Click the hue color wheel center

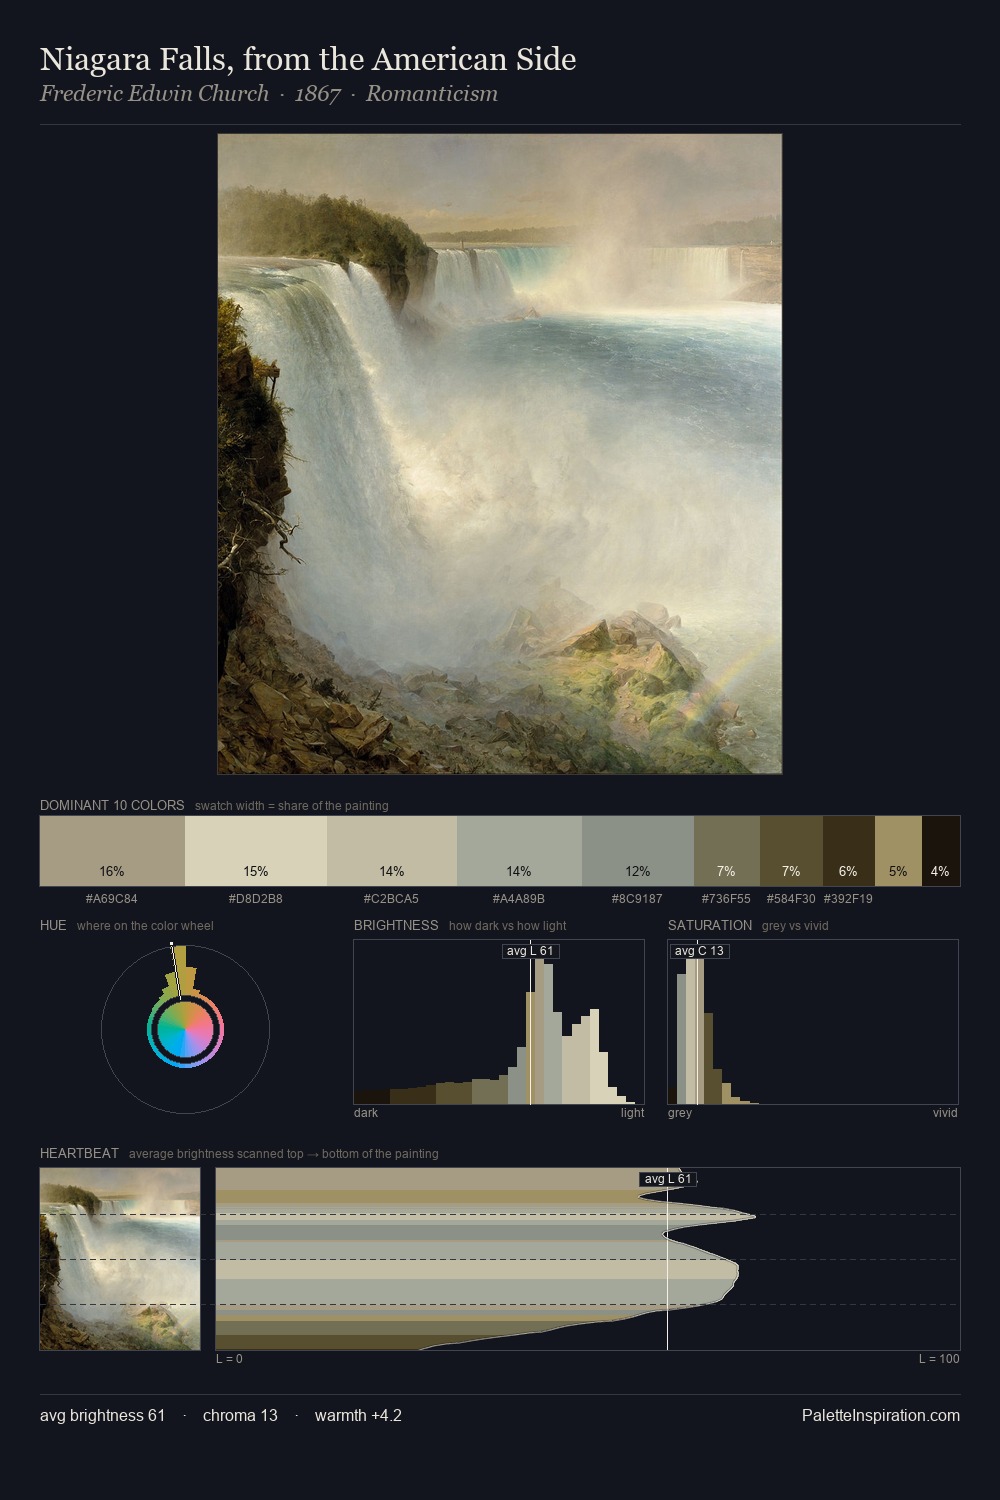pyautogui.click(x=185, y=1030)
